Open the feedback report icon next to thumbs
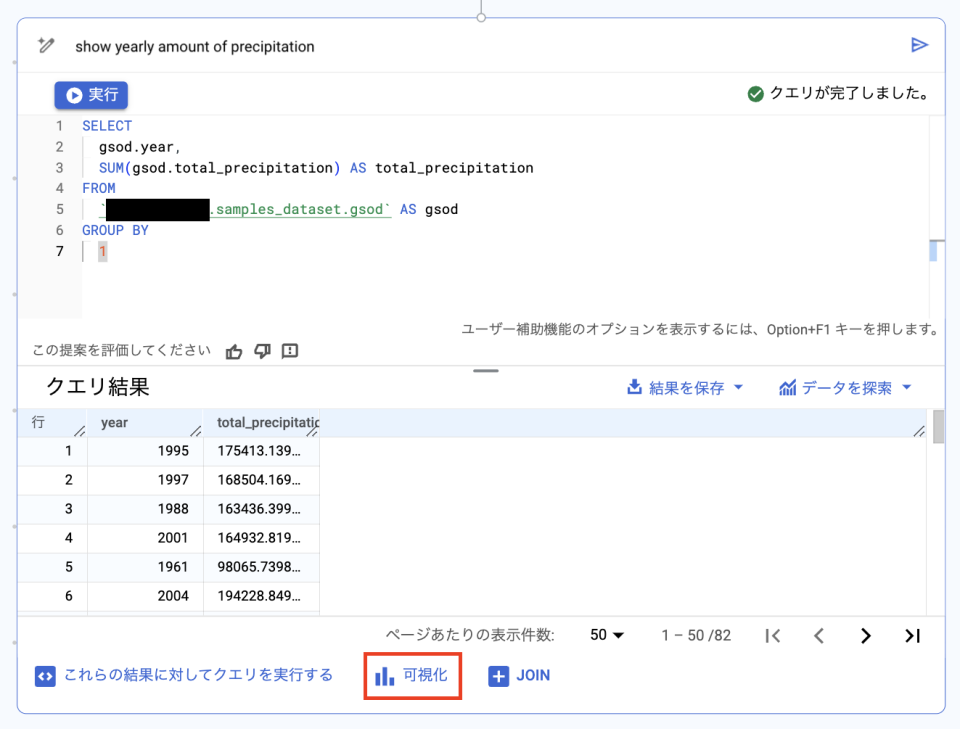The image size is (960, 729). pyautogui.click(x=289, y=351)
